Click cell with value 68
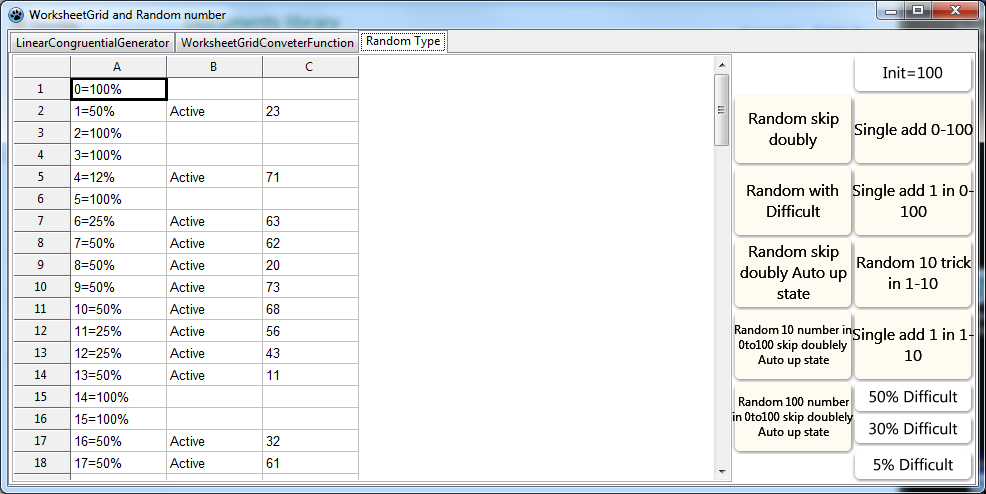Image resolution: width=986 pixels, height=494 pixels. coord(310,309)
